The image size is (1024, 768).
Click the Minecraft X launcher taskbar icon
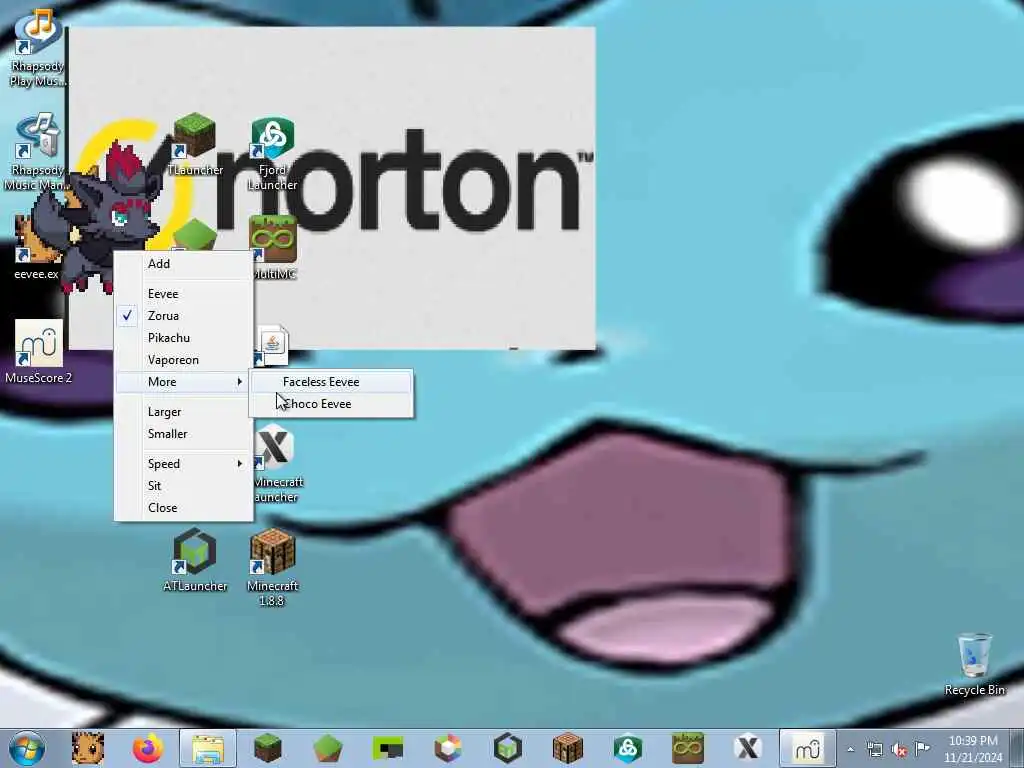(748, 748)
